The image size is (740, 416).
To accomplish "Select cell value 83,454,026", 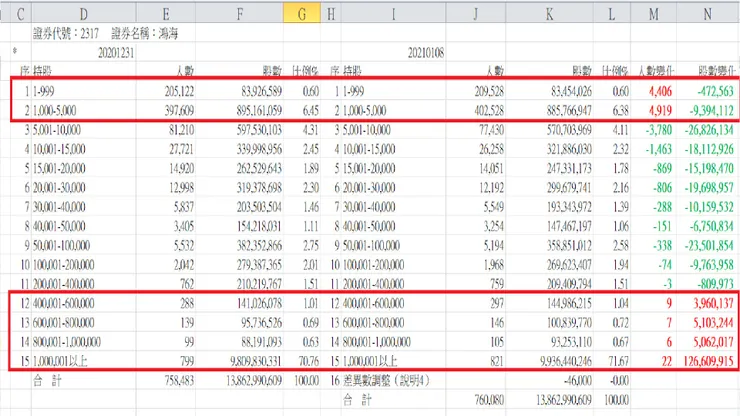I will coord(572,91).
